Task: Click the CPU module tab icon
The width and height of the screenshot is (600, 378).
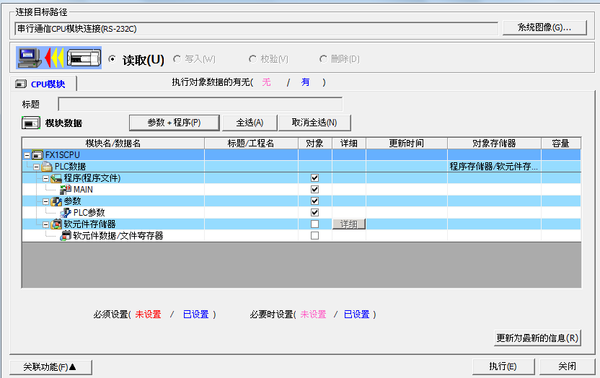Action: (x=21, y=84)
